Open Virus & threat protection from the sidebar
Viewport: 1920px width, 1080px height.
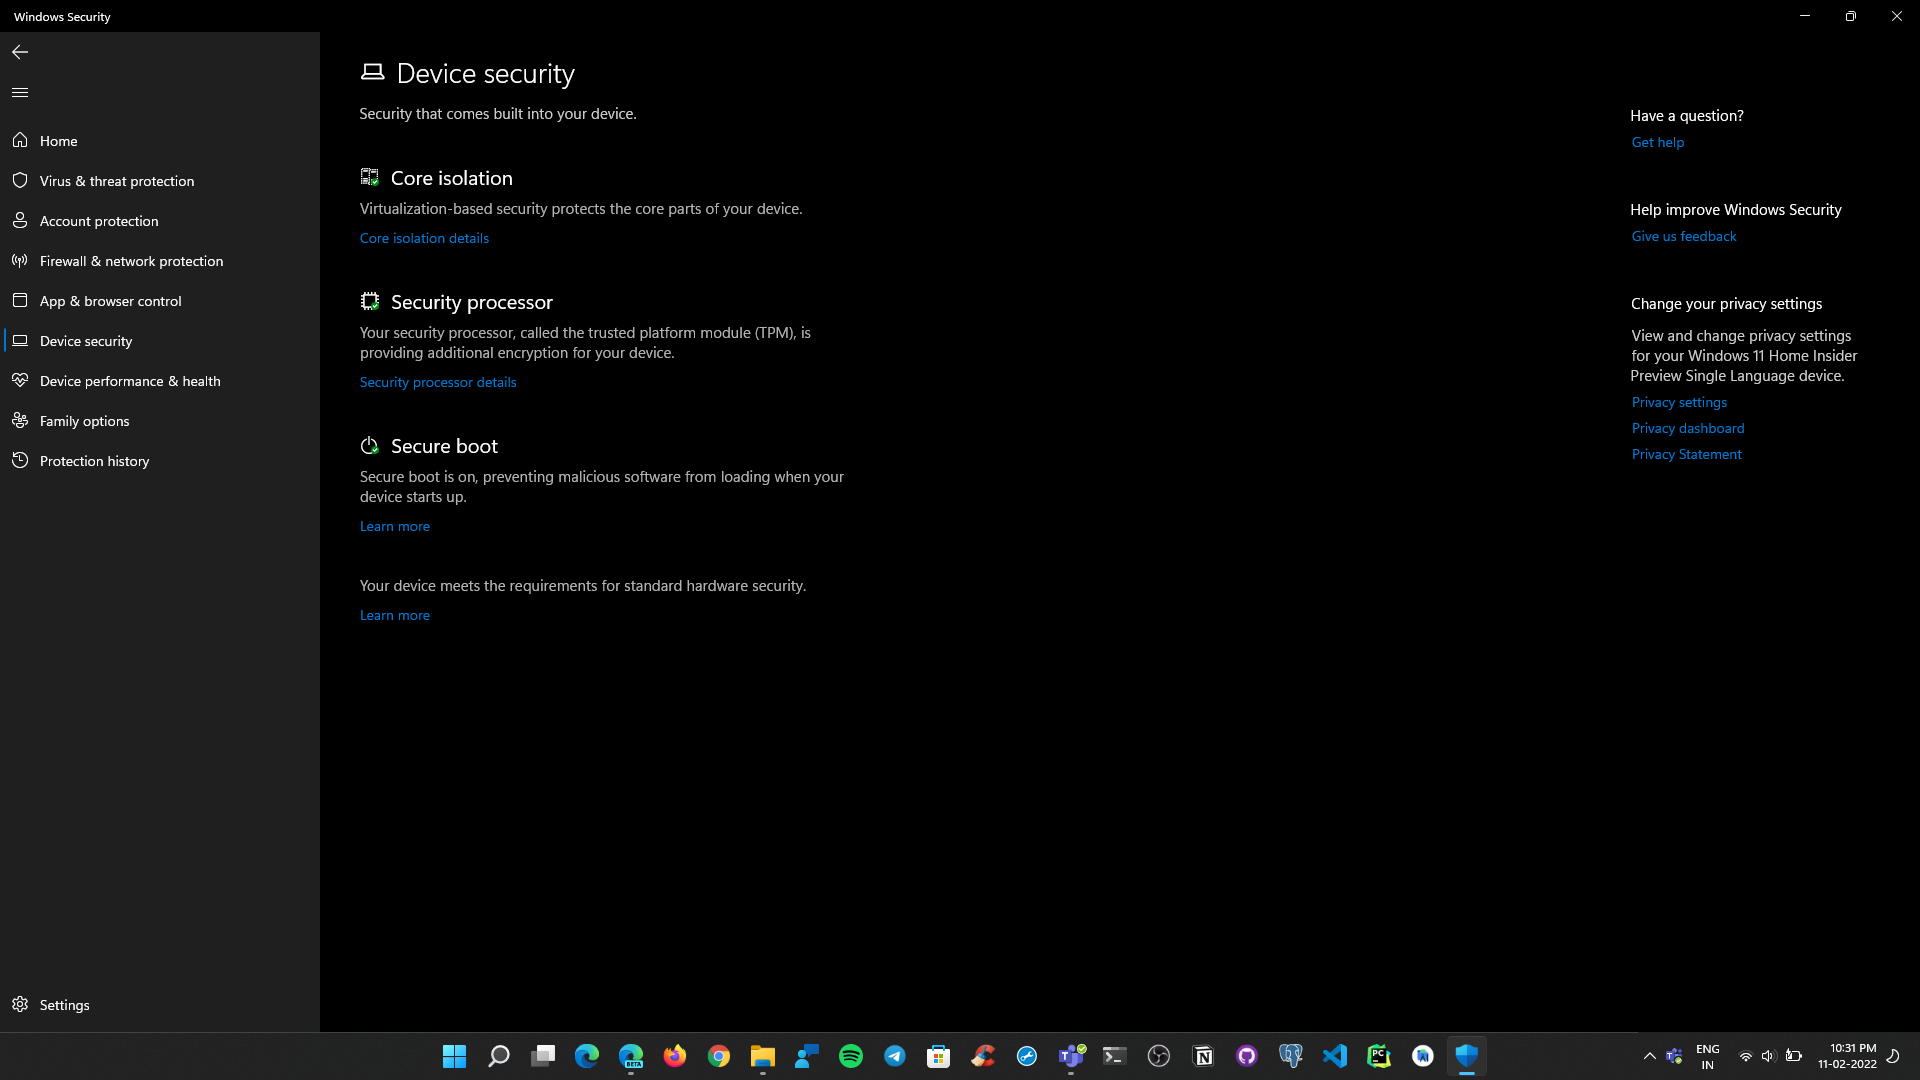tap(117, 180)
